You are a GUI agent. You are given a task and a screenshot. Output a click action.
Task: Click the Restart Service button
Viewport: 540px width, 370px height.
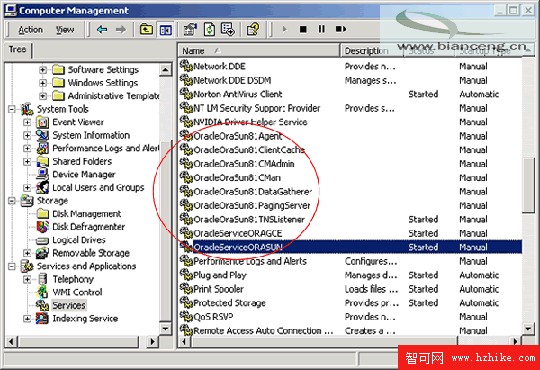click(341, 30)
